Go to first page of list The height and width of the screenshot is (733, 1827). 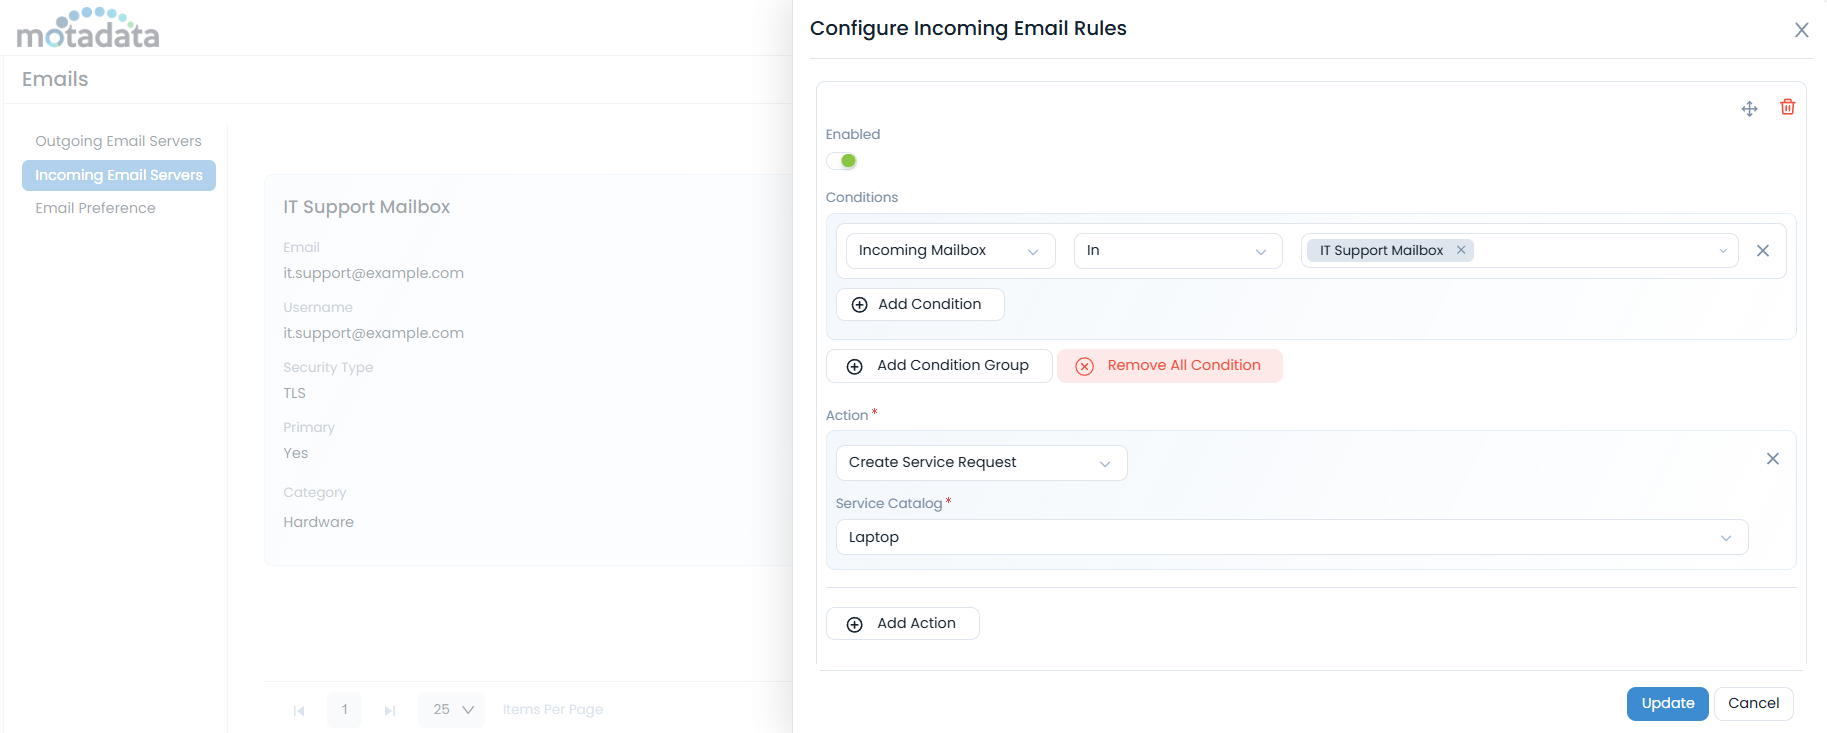tap(299, 710)
